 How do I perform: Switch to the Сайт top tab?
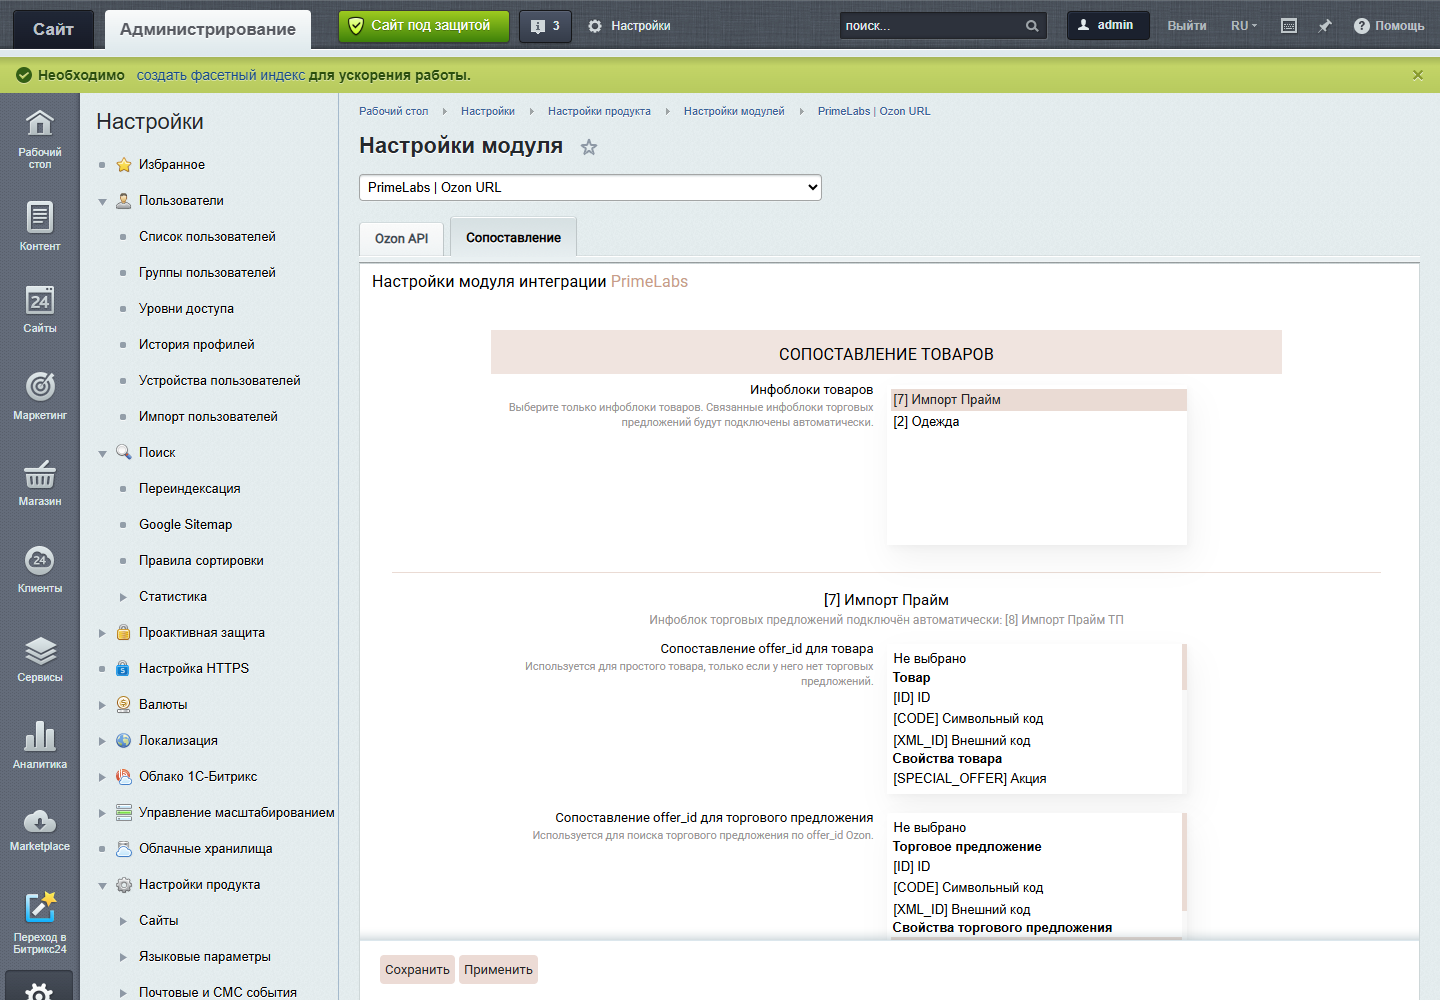[x=53, y=29]
